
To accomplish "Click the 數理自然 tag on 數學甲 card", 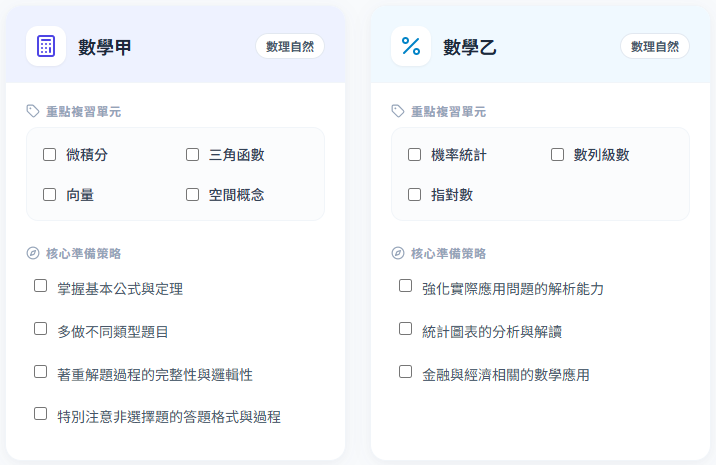I will 290,46.
